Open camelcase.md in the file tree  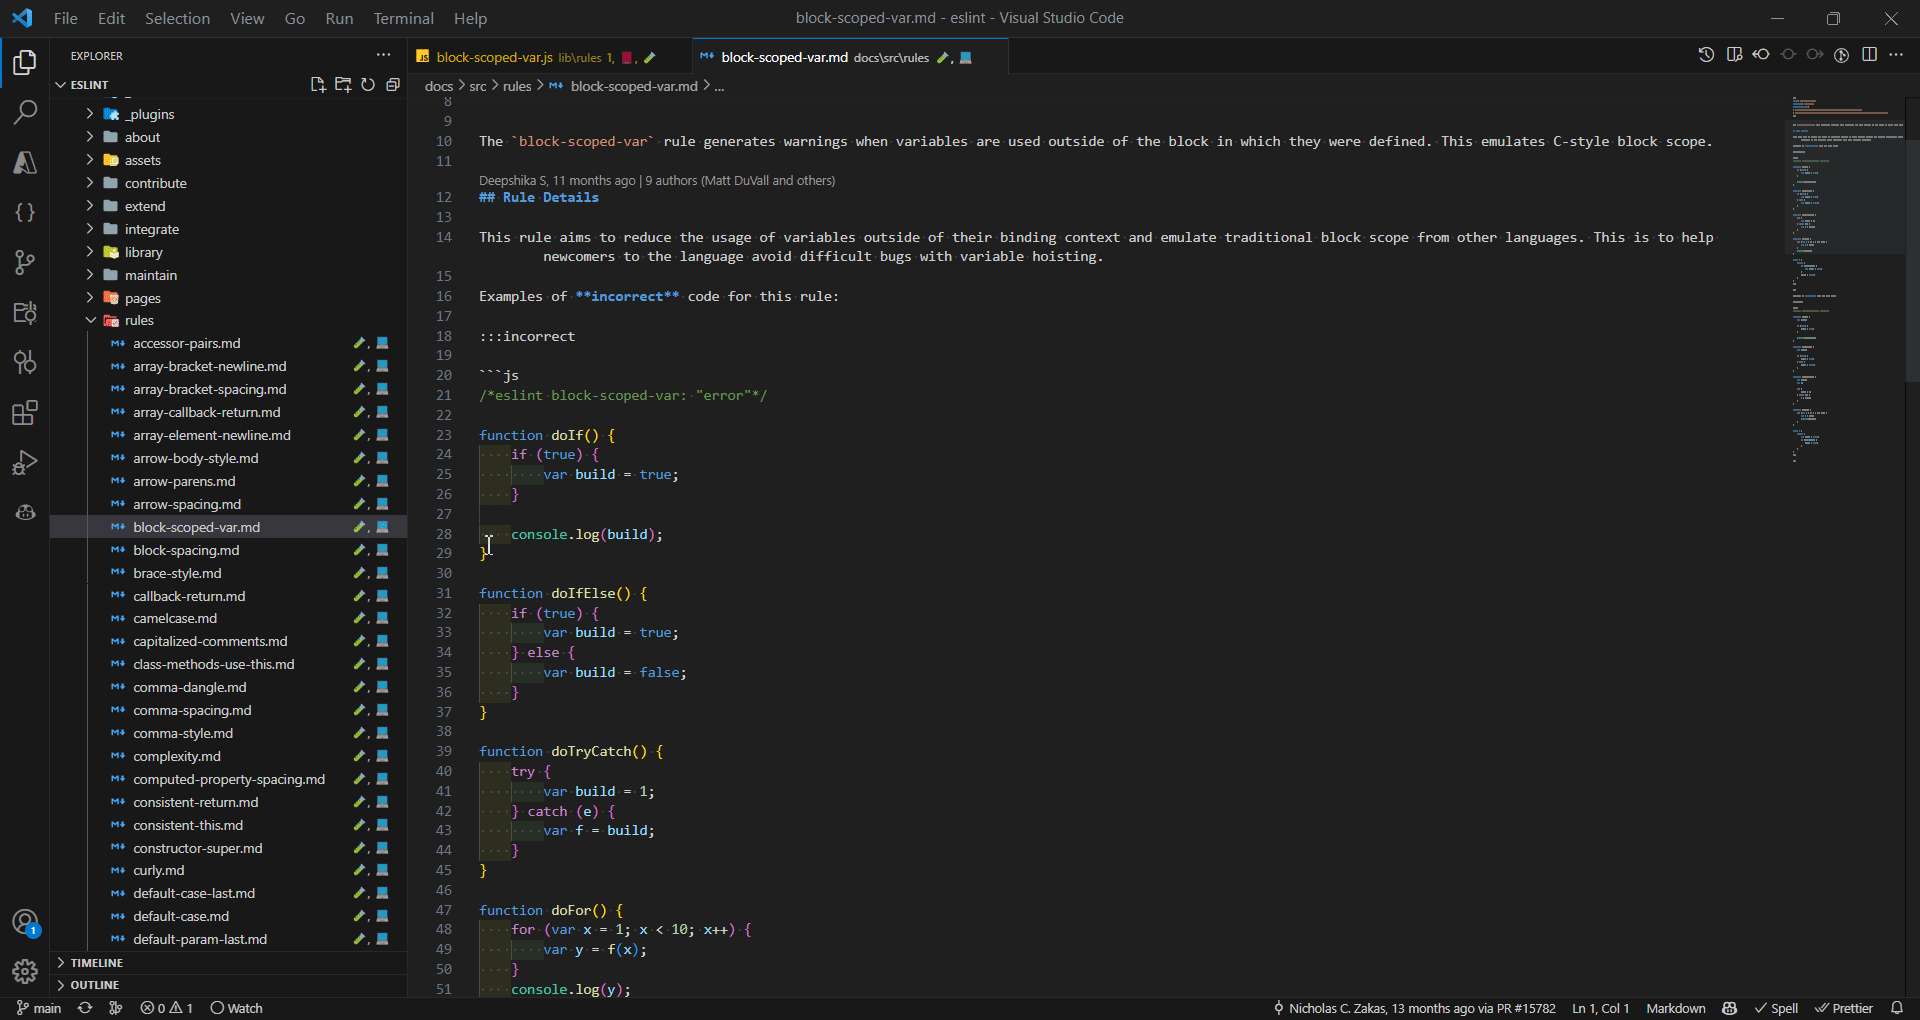228,618
